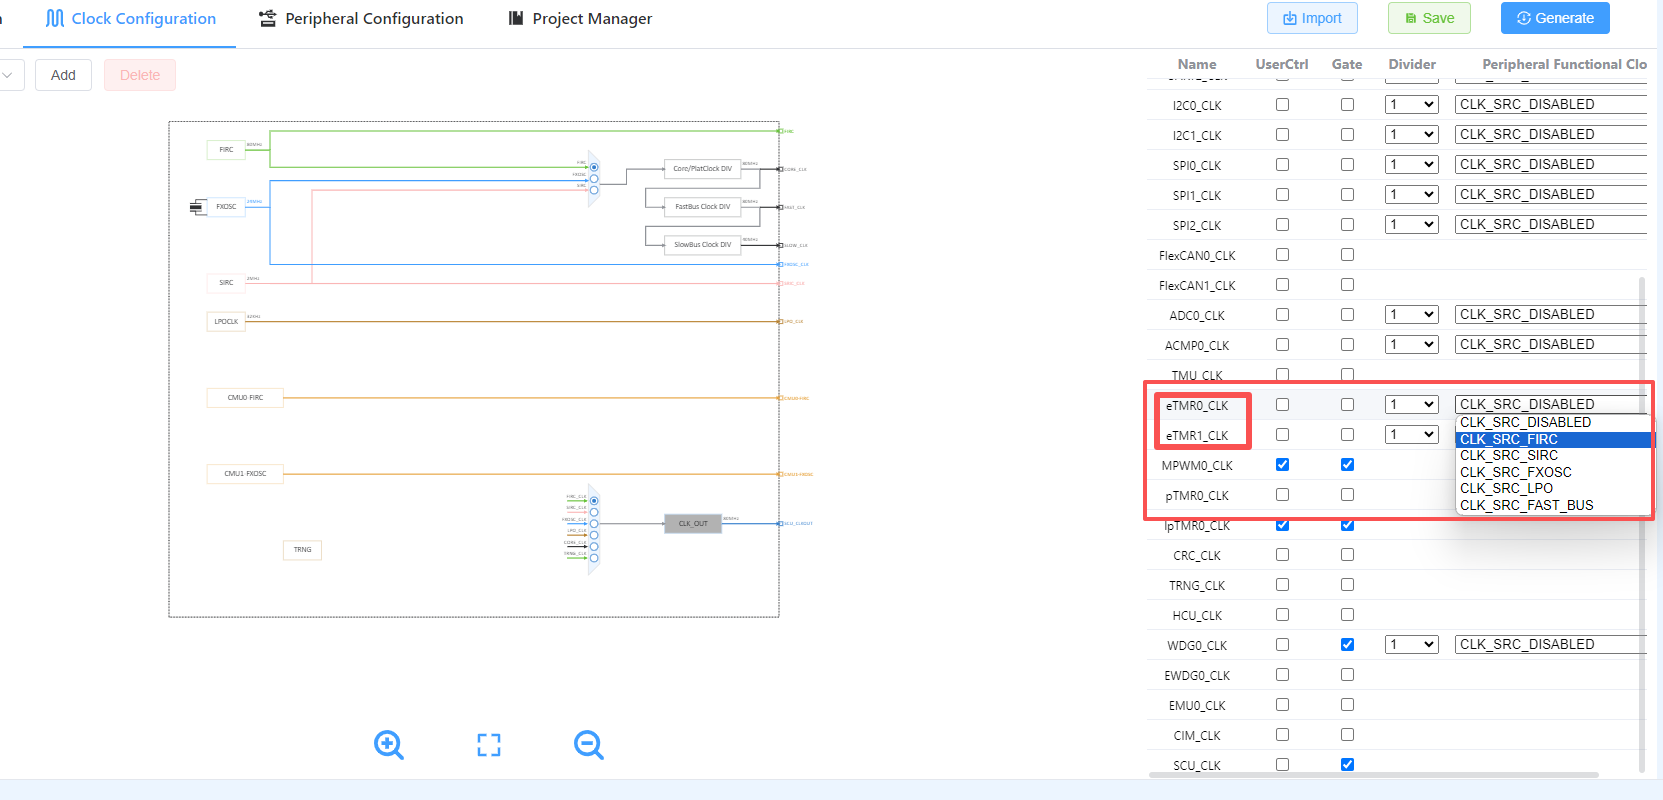1663x800 pixels.
Task: Select the CMU0 FIRC block
Action: point(245,398)
